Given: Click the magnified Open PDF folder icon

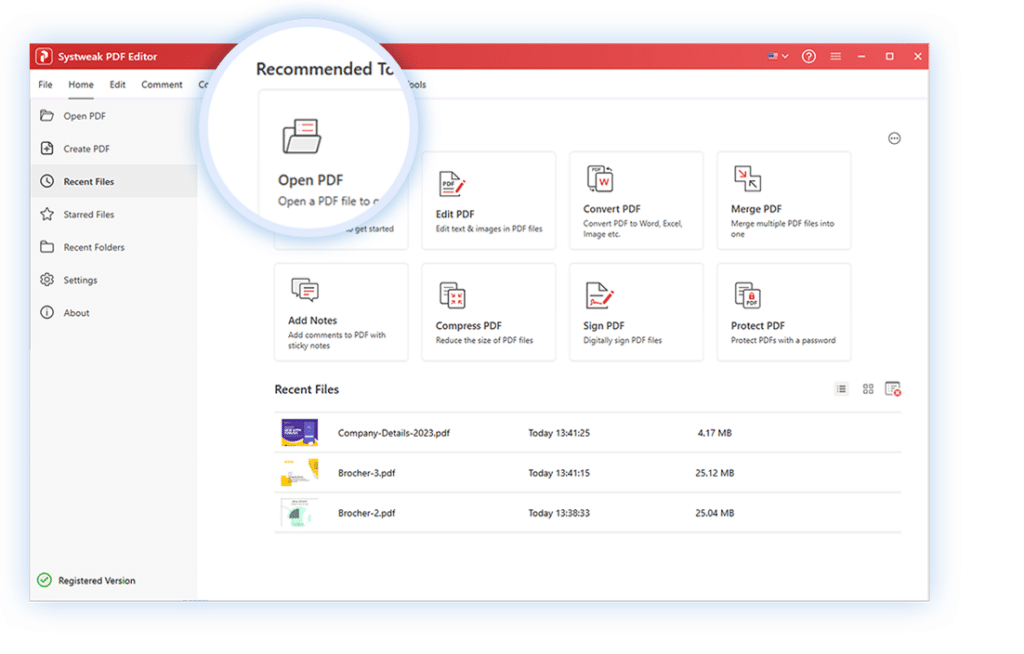Looking at the screenshot, I should click(302, 136).
